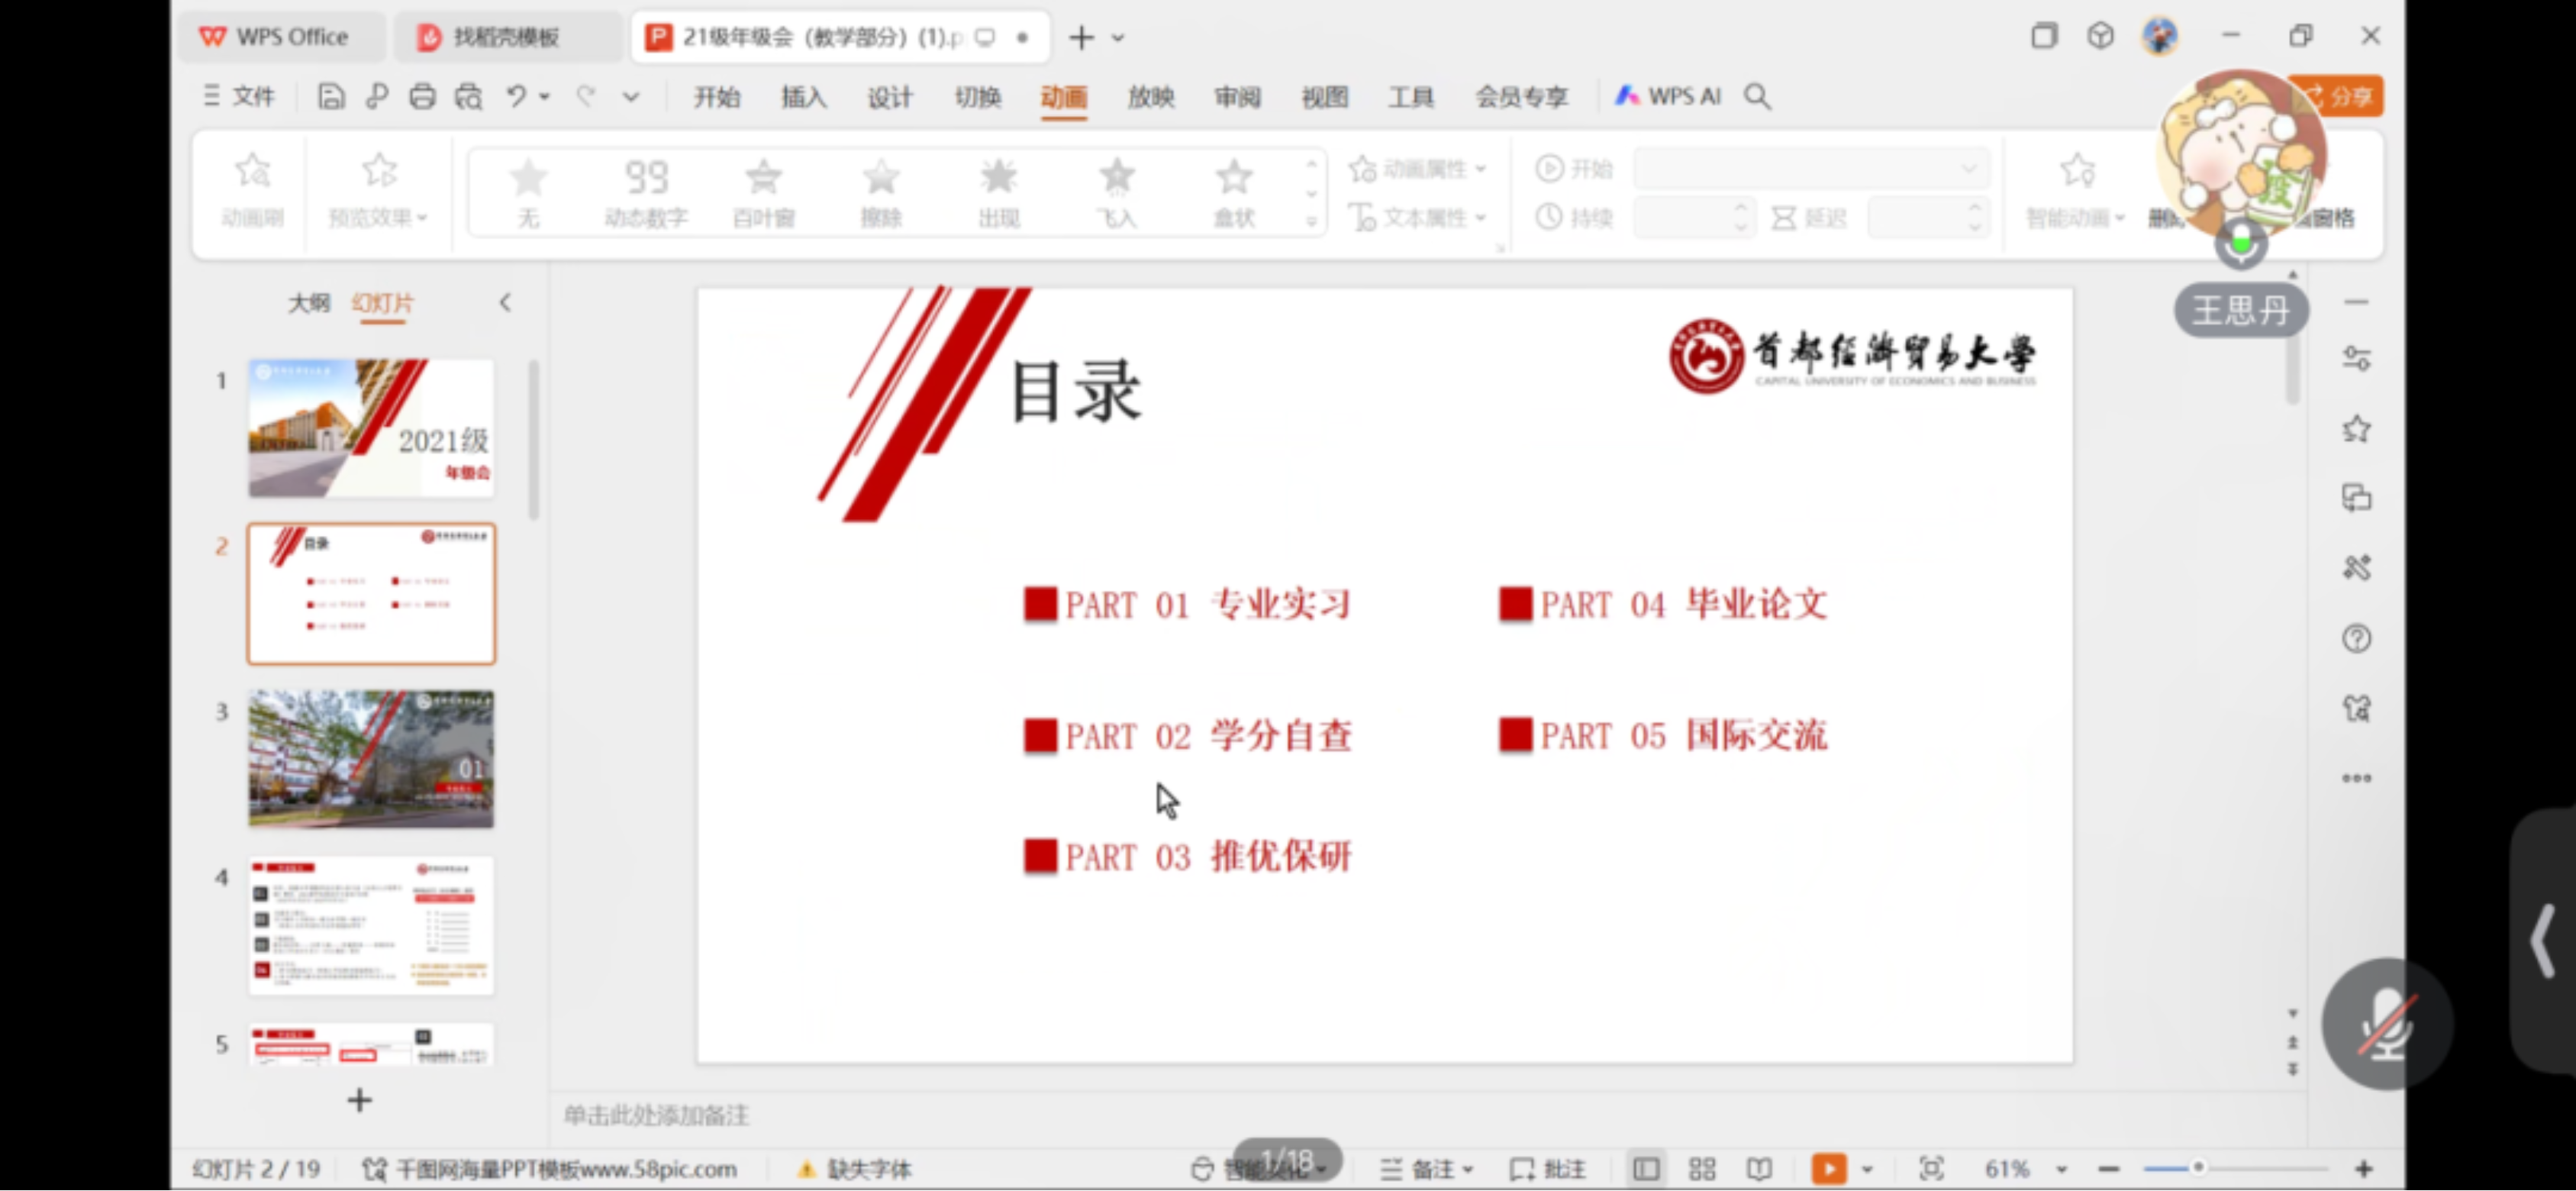Screen dimensions: 2576x1191
Task: Select the 百叶窗 blinds animation effect
Action: click(763, 193)
